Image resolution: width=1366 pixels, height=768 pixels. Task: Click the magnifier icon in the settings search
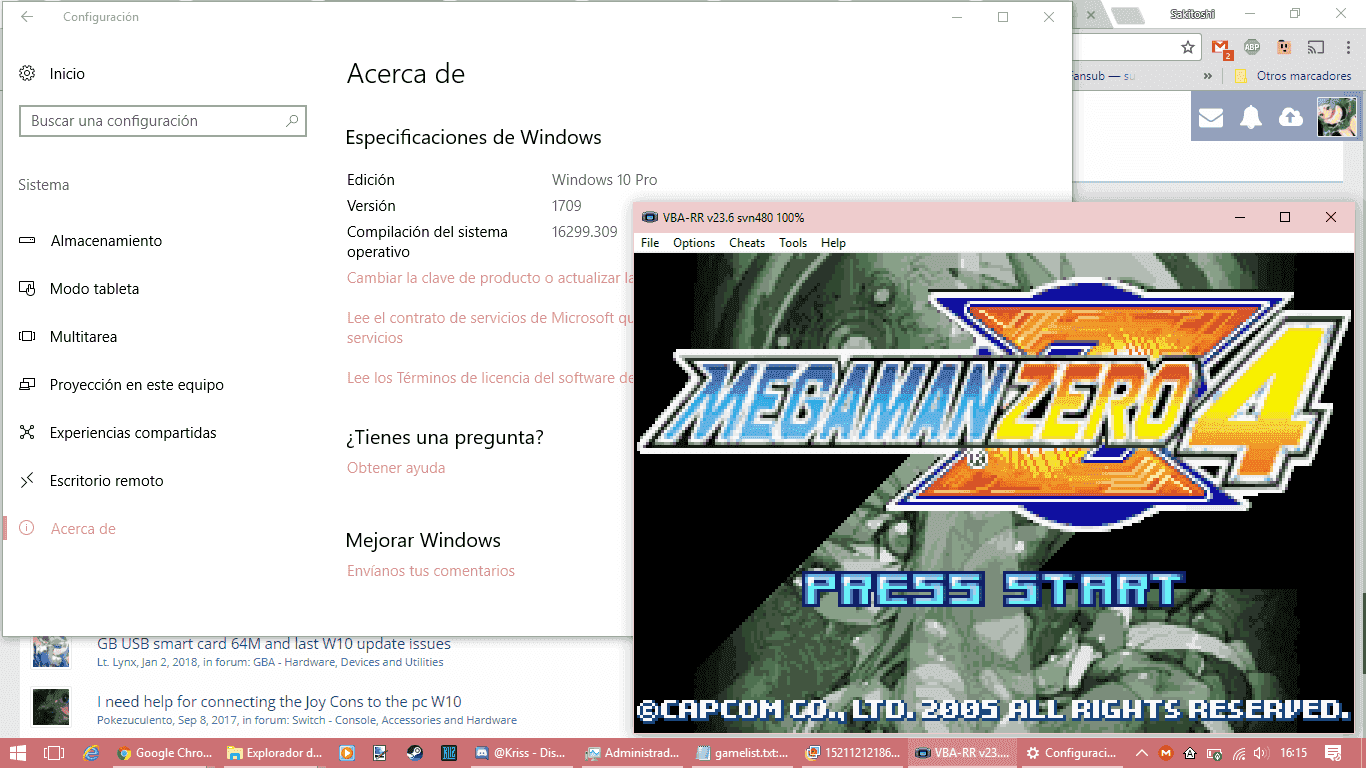tap(292, 121)
